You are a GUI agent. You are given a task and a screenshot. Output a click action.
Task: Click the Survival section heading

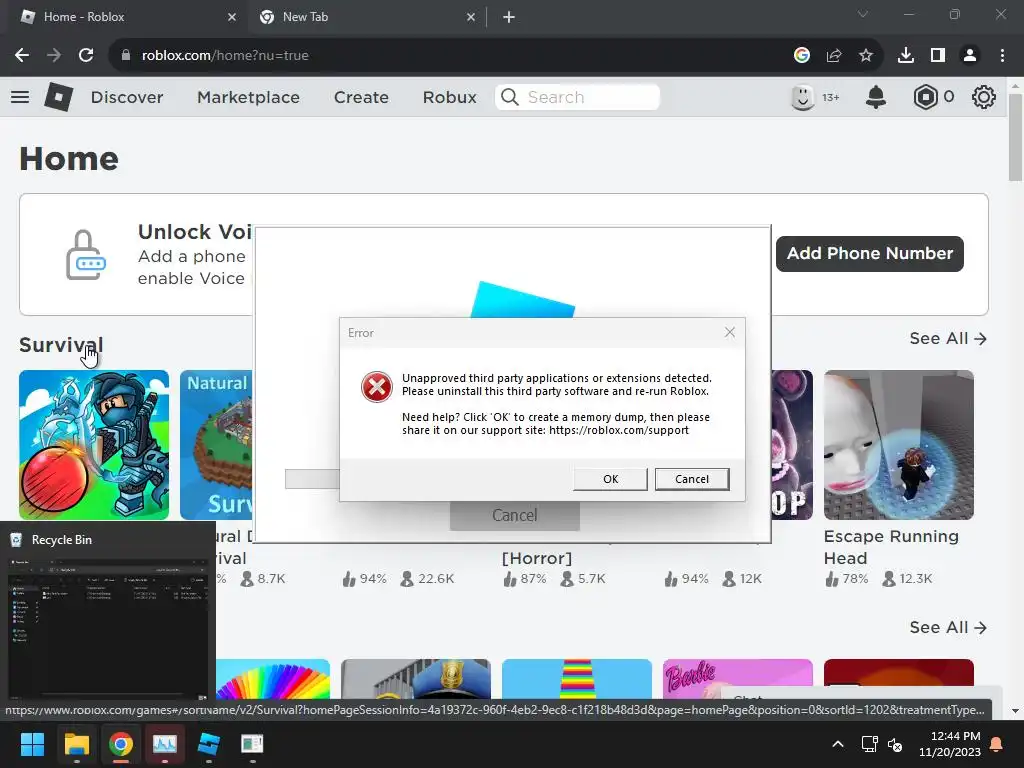(x=61, y=345)
